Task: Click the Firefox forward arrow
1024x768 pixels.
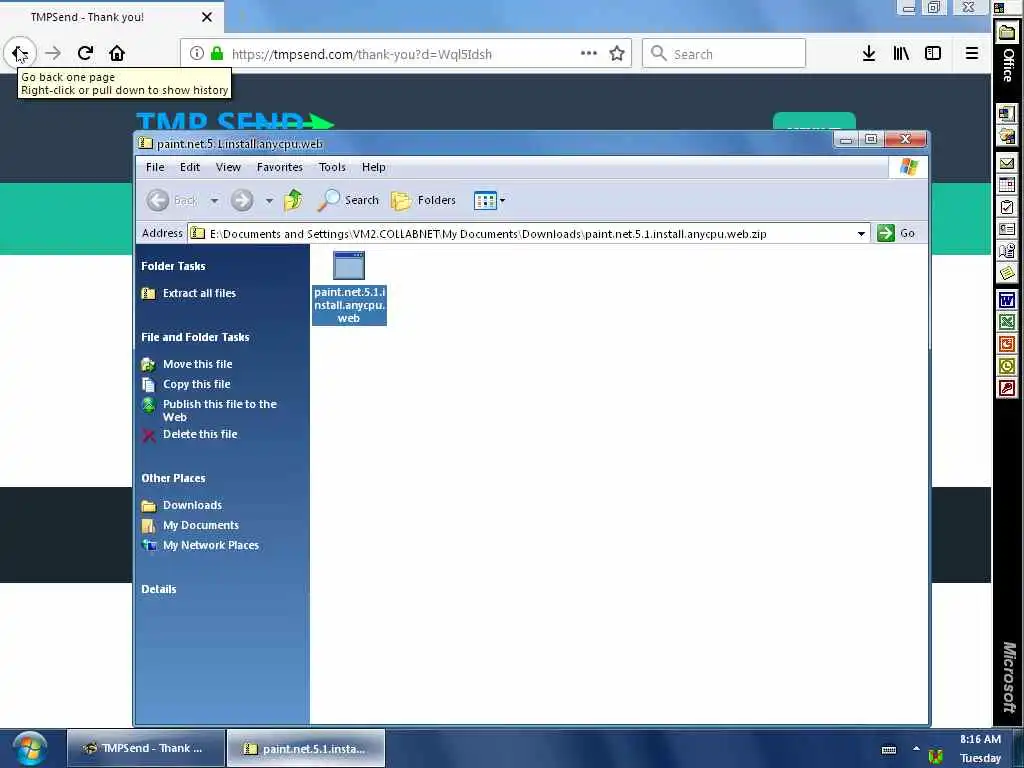Action: click(54, 53)
